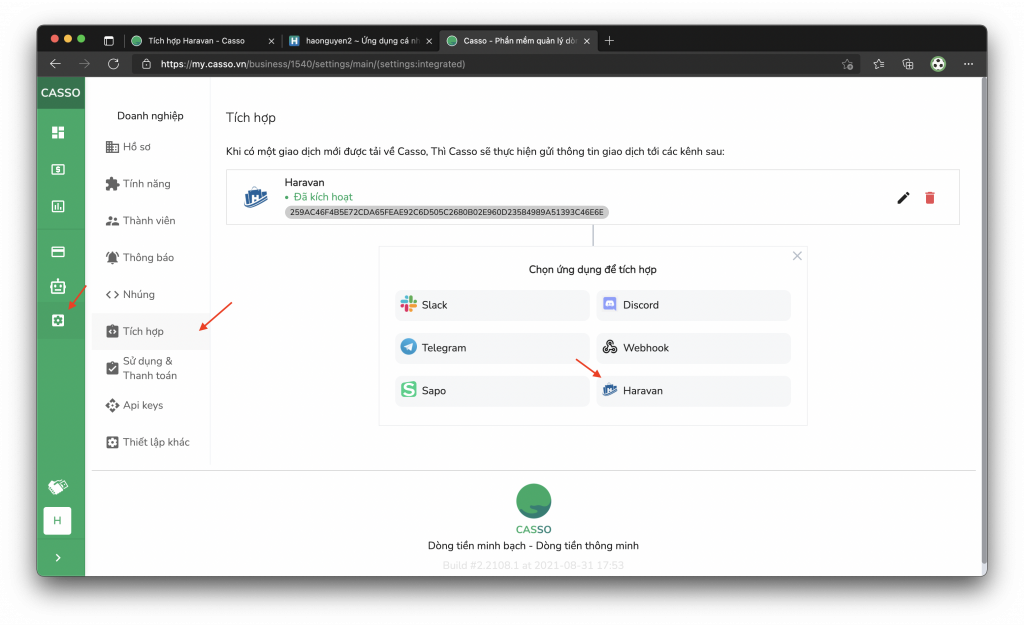
Task: Choose Webhook integration
Action: click(694, 347)
